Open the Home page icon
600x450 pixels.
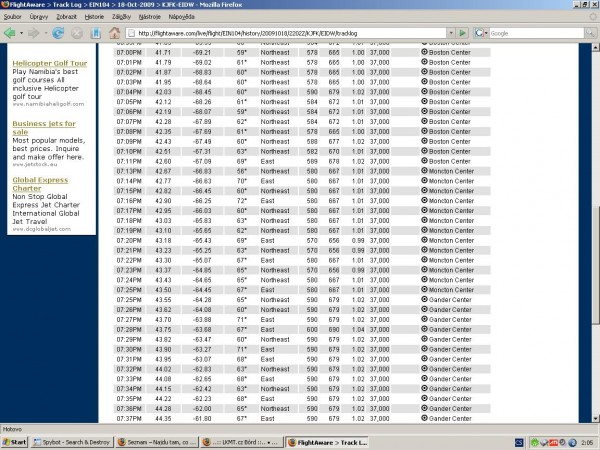coord(114,33)
